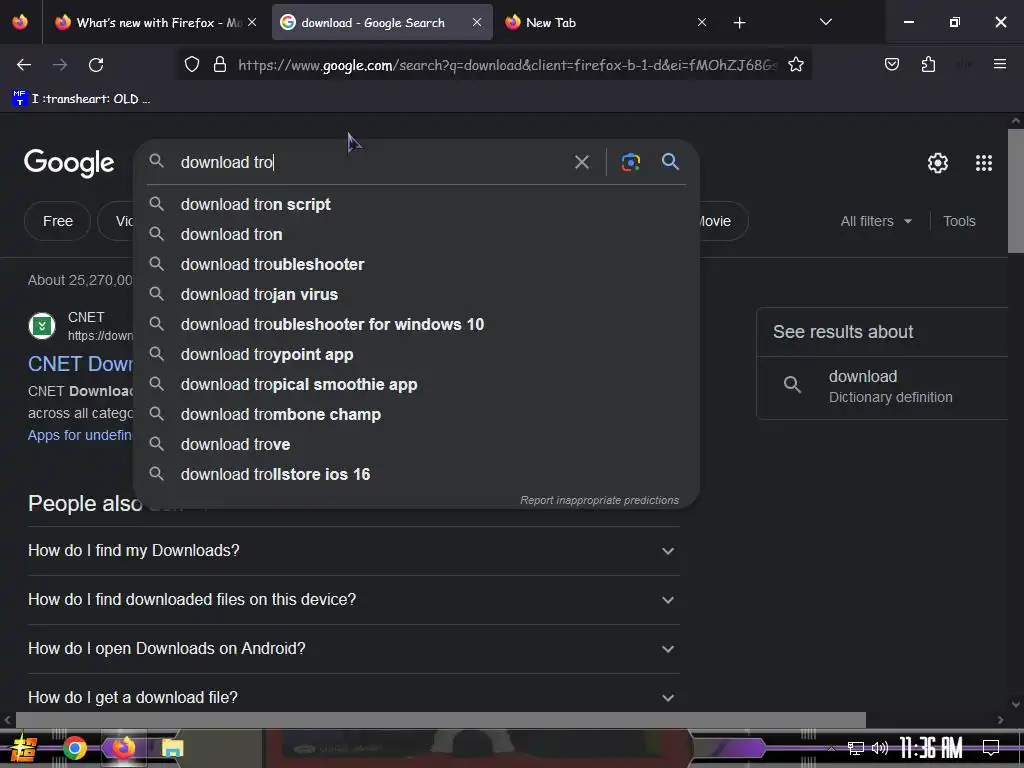Open File Explorer from the taskbar
Image resolution: width=1024 pixels, height=768 pixels.
pyautogui.click(x=172, y=748)
